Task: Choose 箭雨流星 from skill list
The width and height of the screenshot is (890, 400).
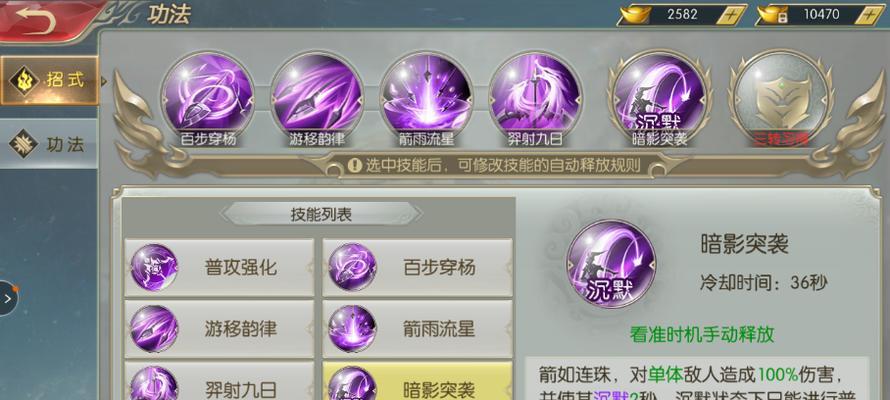Action: [417, 329]
